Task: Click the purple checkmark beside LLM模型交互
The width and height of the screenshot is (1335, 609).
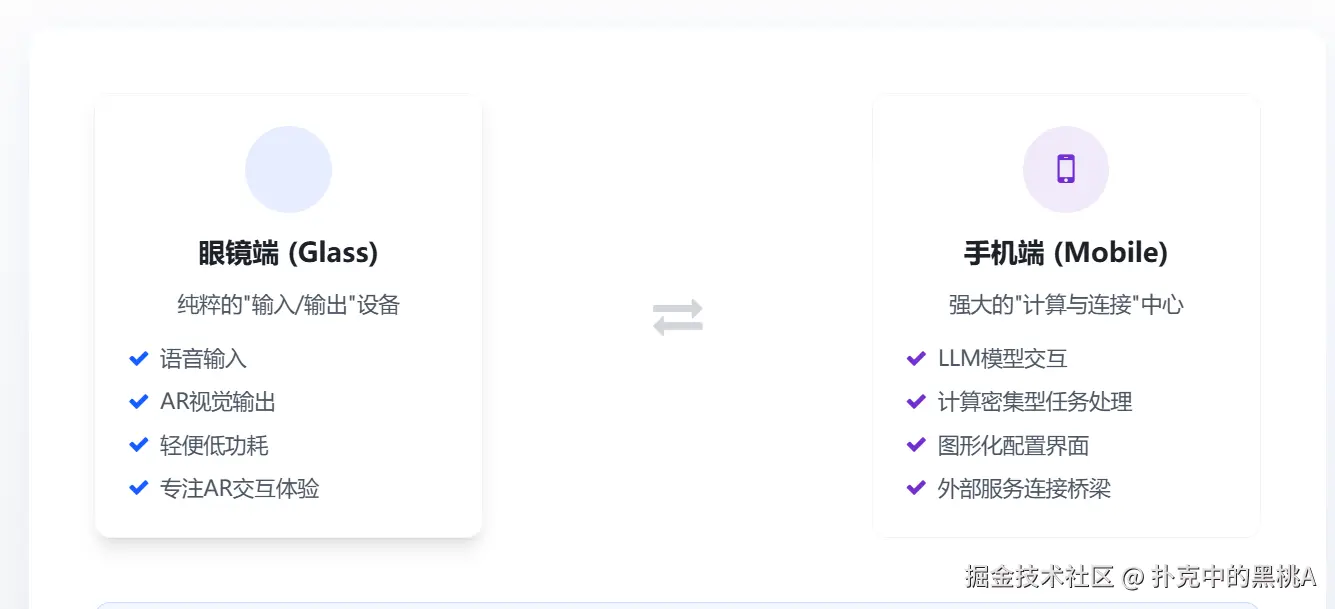Action: tap(915, 358)
